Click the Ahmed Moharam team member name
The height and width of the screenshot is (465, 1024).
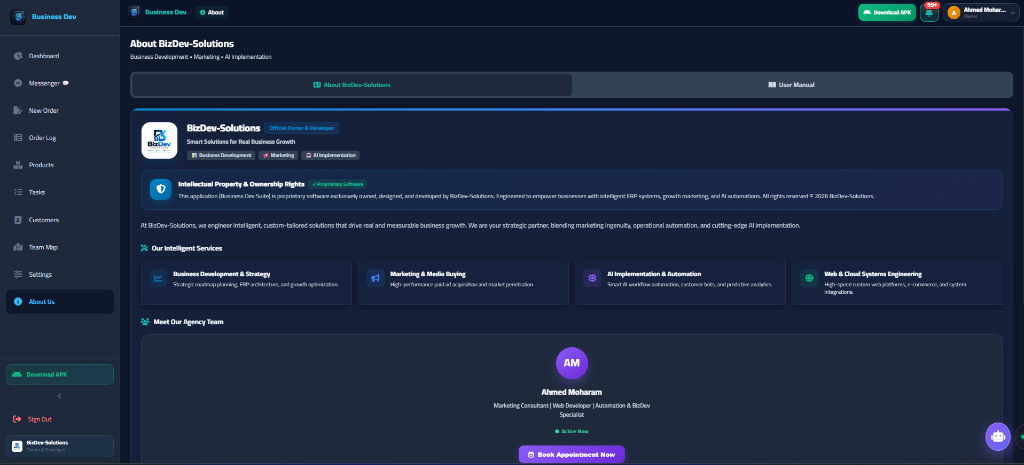[571, 393]
